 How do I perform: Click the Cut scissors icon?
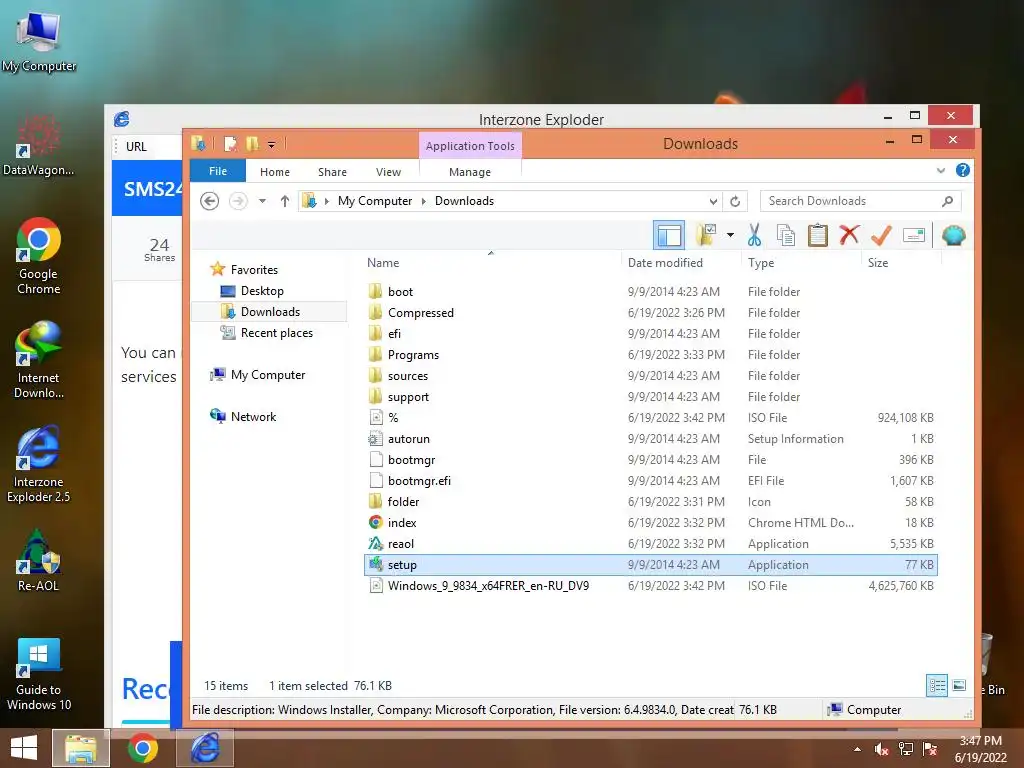[754, 235]
